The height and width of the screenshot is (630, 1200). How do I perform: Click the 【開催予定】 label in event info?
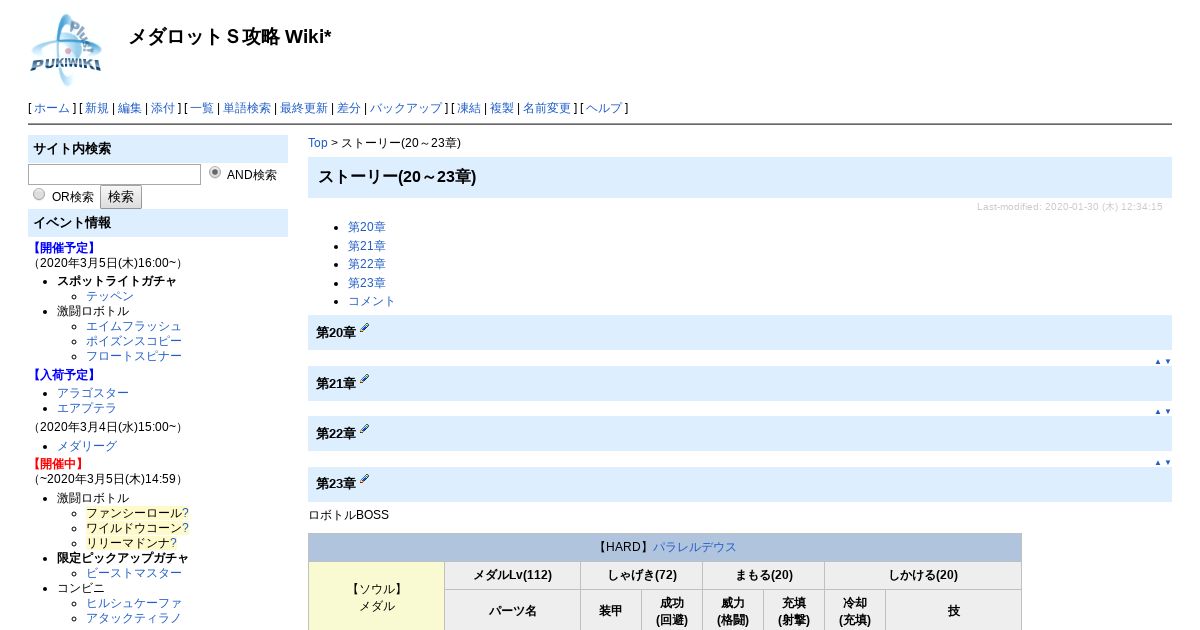[64, 248]
